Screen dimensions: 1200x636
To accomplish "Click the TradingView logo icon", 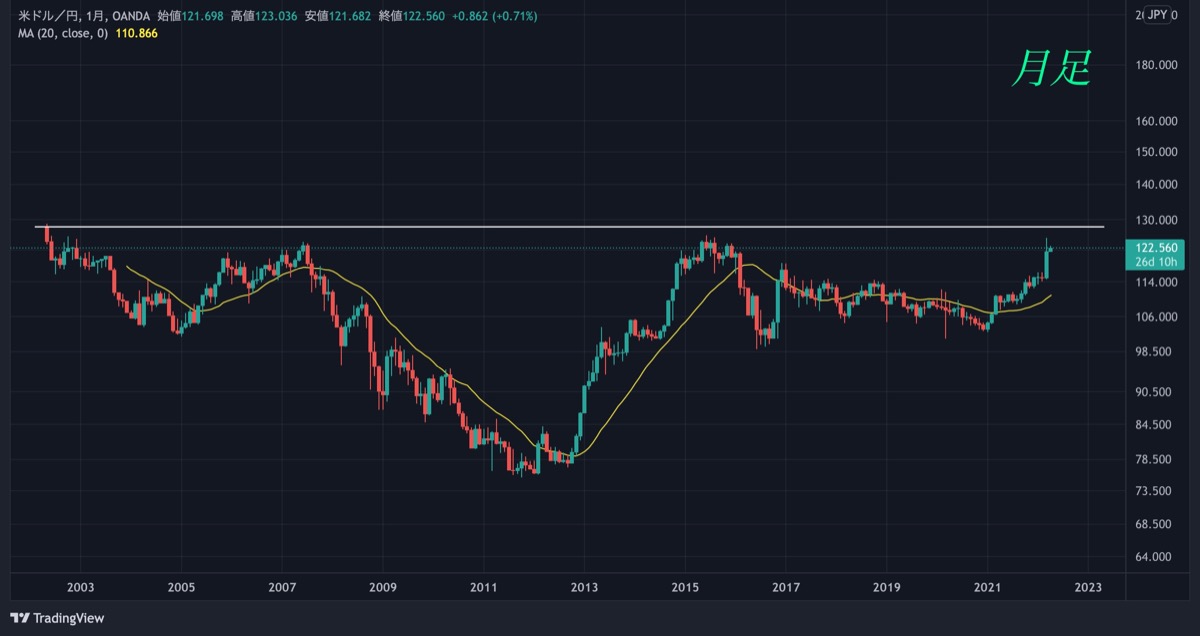I will click(20, 618).
